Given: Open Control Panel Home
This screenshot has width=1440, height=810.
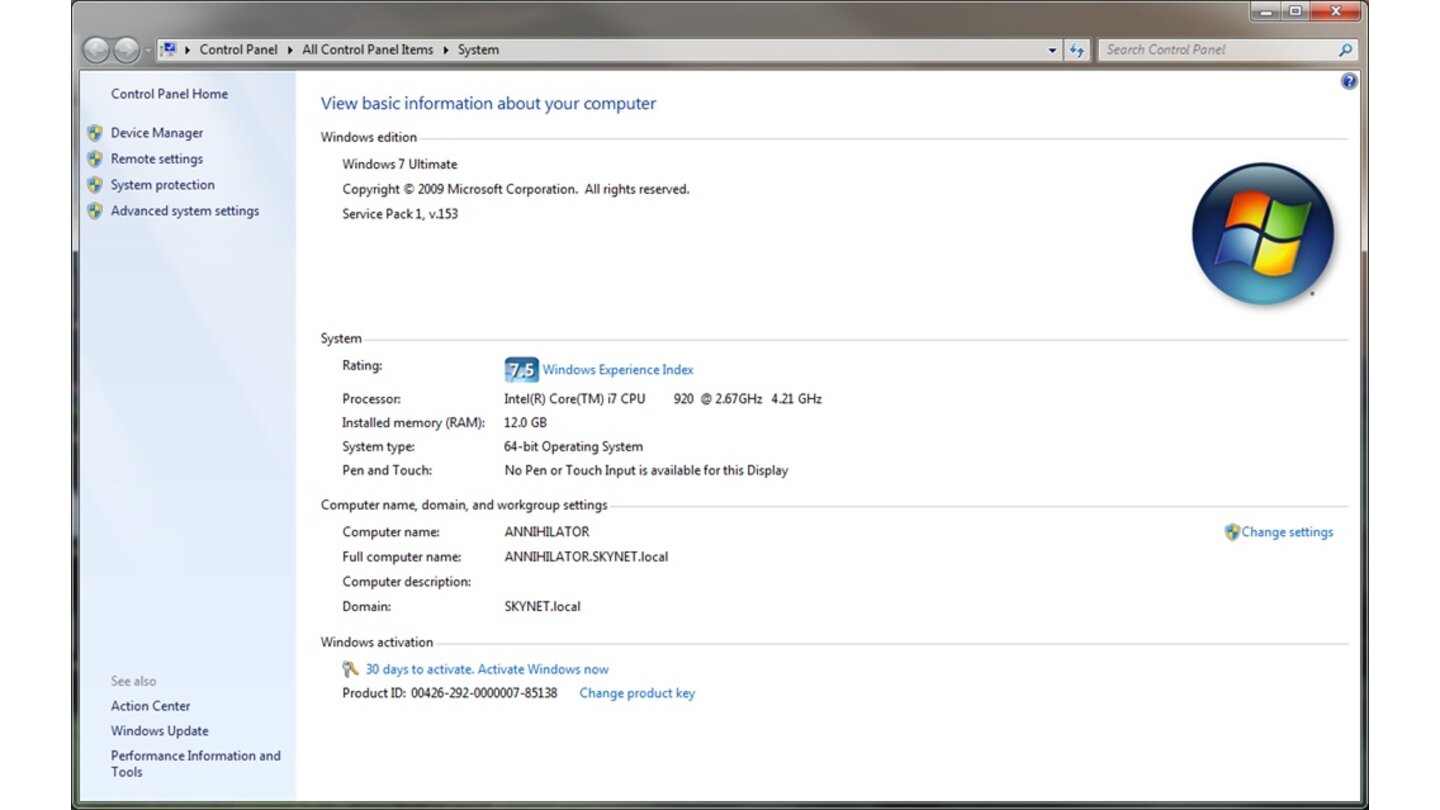Looking at the screenshot, I should point(169,94).
